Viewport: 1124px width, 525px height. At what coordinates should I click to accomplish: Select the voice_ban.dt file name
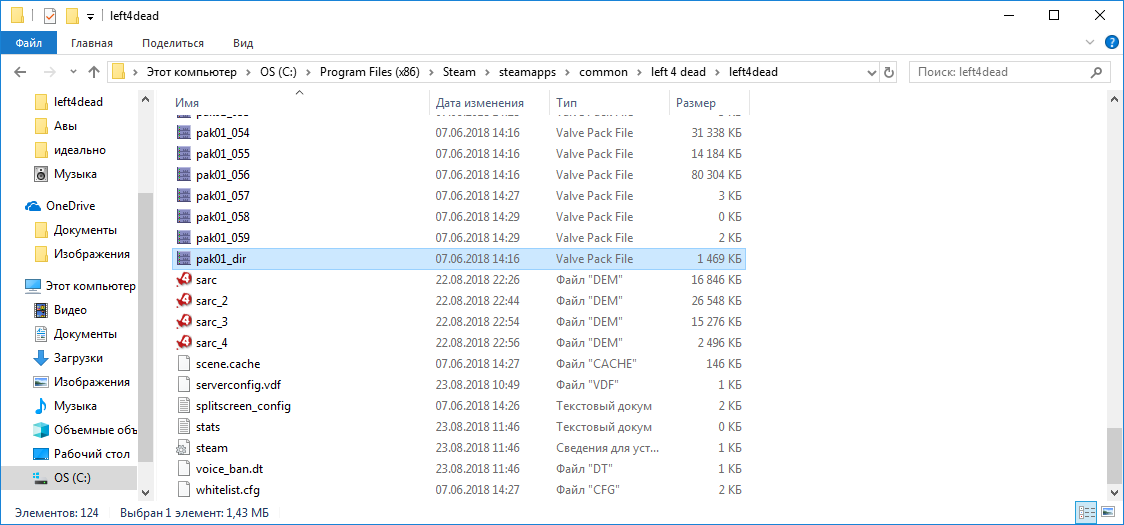click(x=230, y=469)
